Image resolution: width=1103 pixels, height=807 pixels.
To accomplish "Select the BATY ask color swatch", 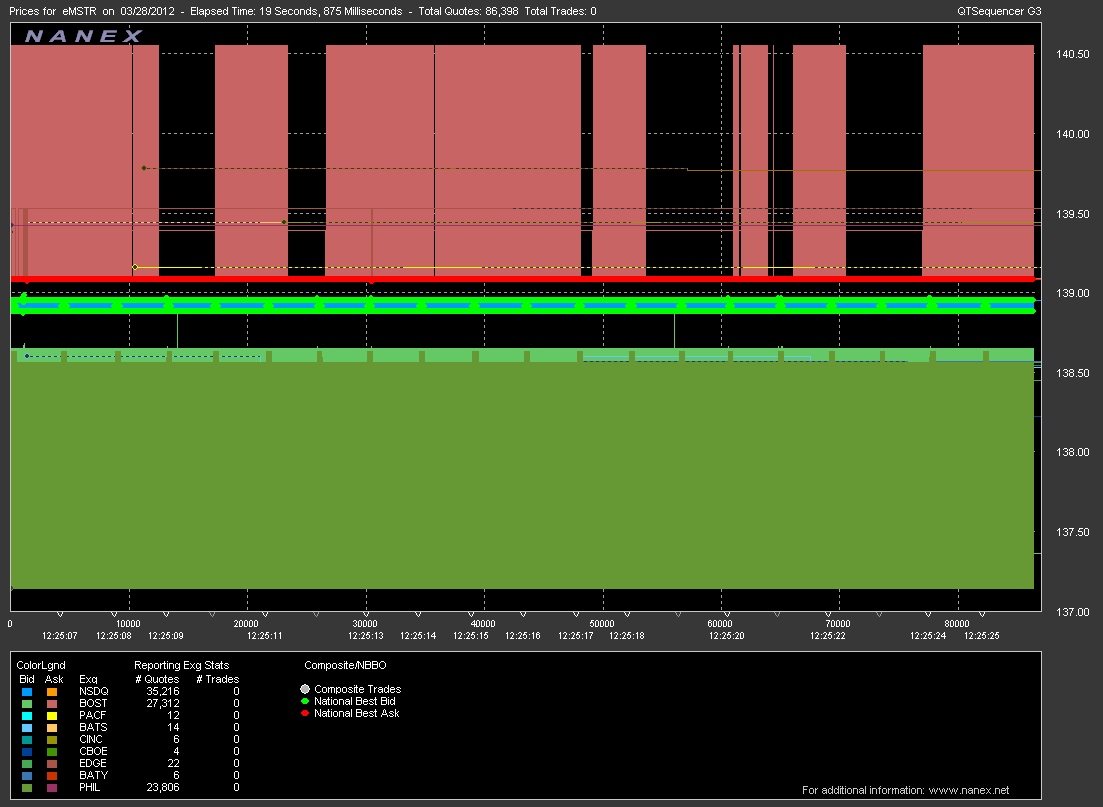I will [x=52, y=775].
